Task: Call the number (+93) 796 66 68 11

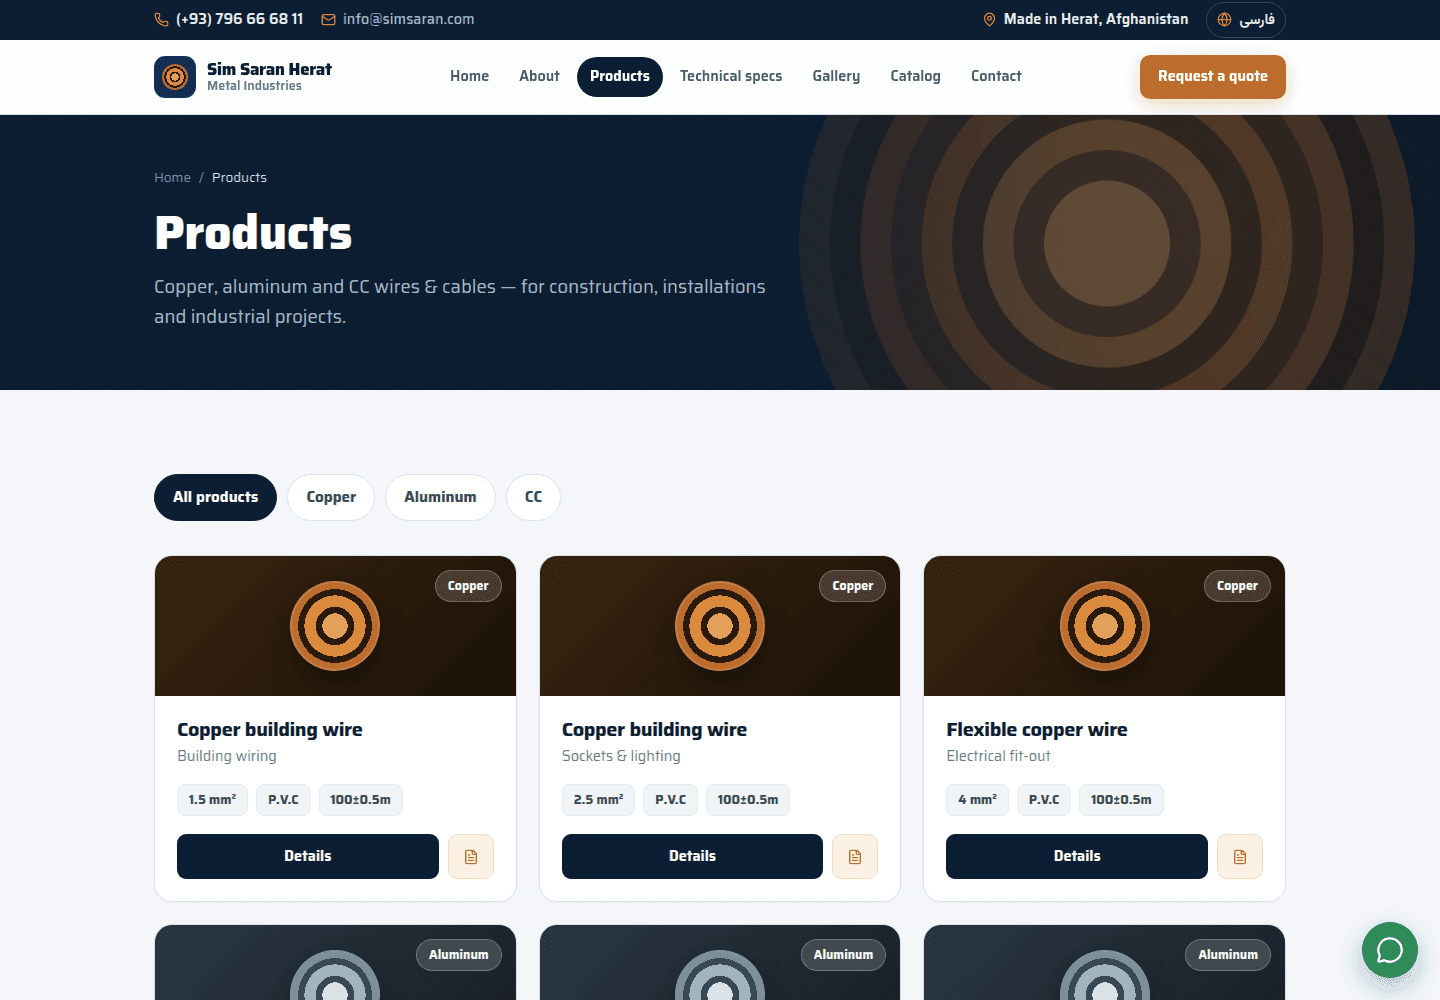Action: (x=240, y=19)
